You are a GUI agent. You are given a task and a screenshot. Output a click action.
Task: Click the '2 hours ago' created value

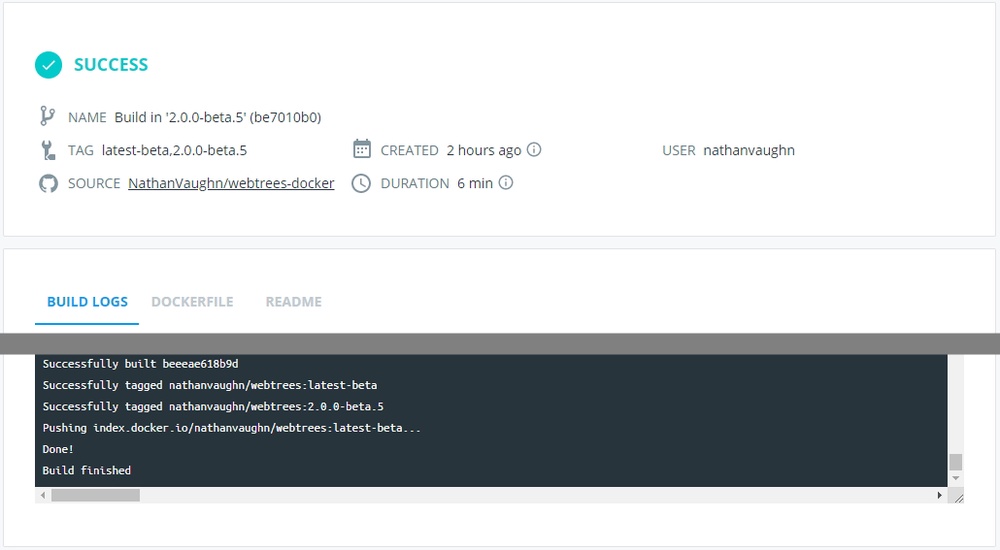click(x=484, y=151)
